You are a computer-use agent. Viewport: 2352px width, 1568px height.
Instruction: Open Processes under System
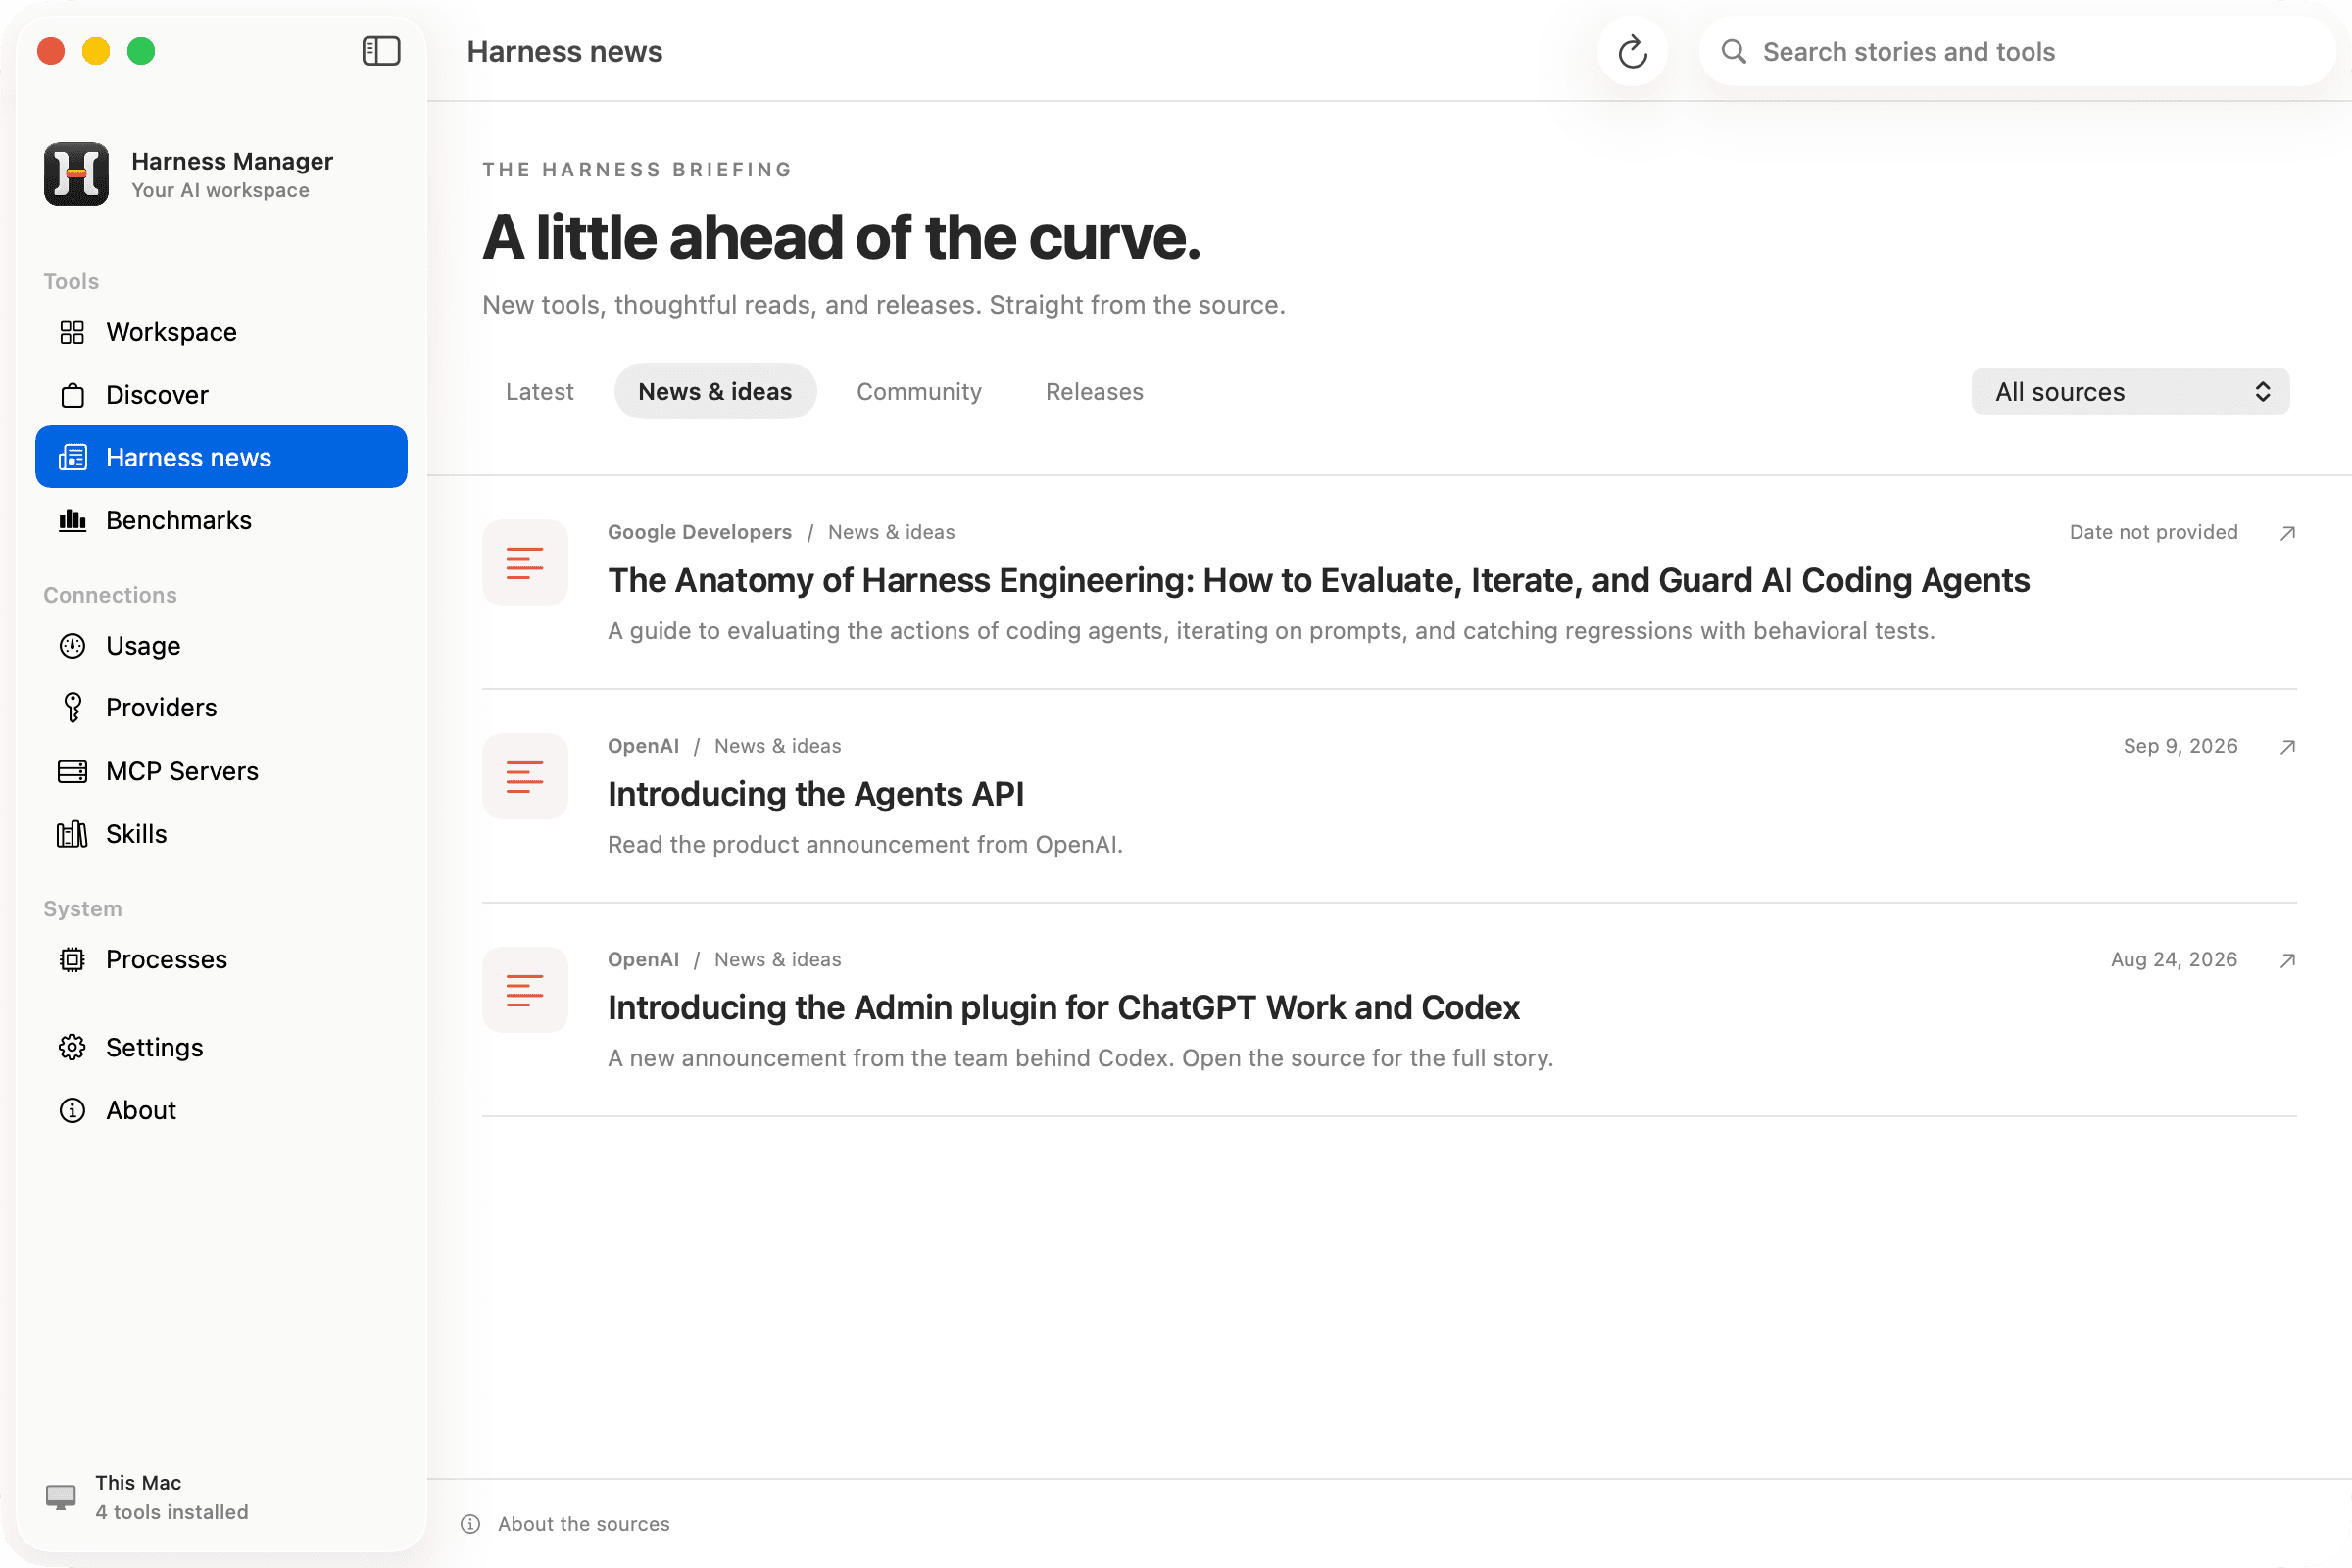click(221, 959)
